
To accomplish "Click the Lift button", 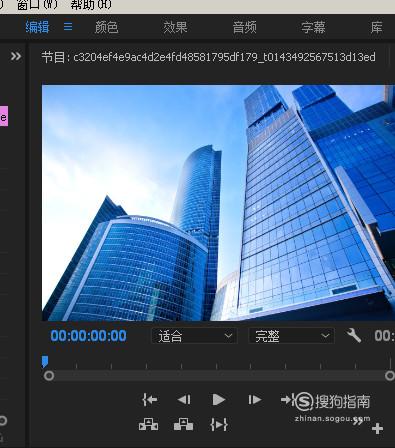I will (148, 424).
